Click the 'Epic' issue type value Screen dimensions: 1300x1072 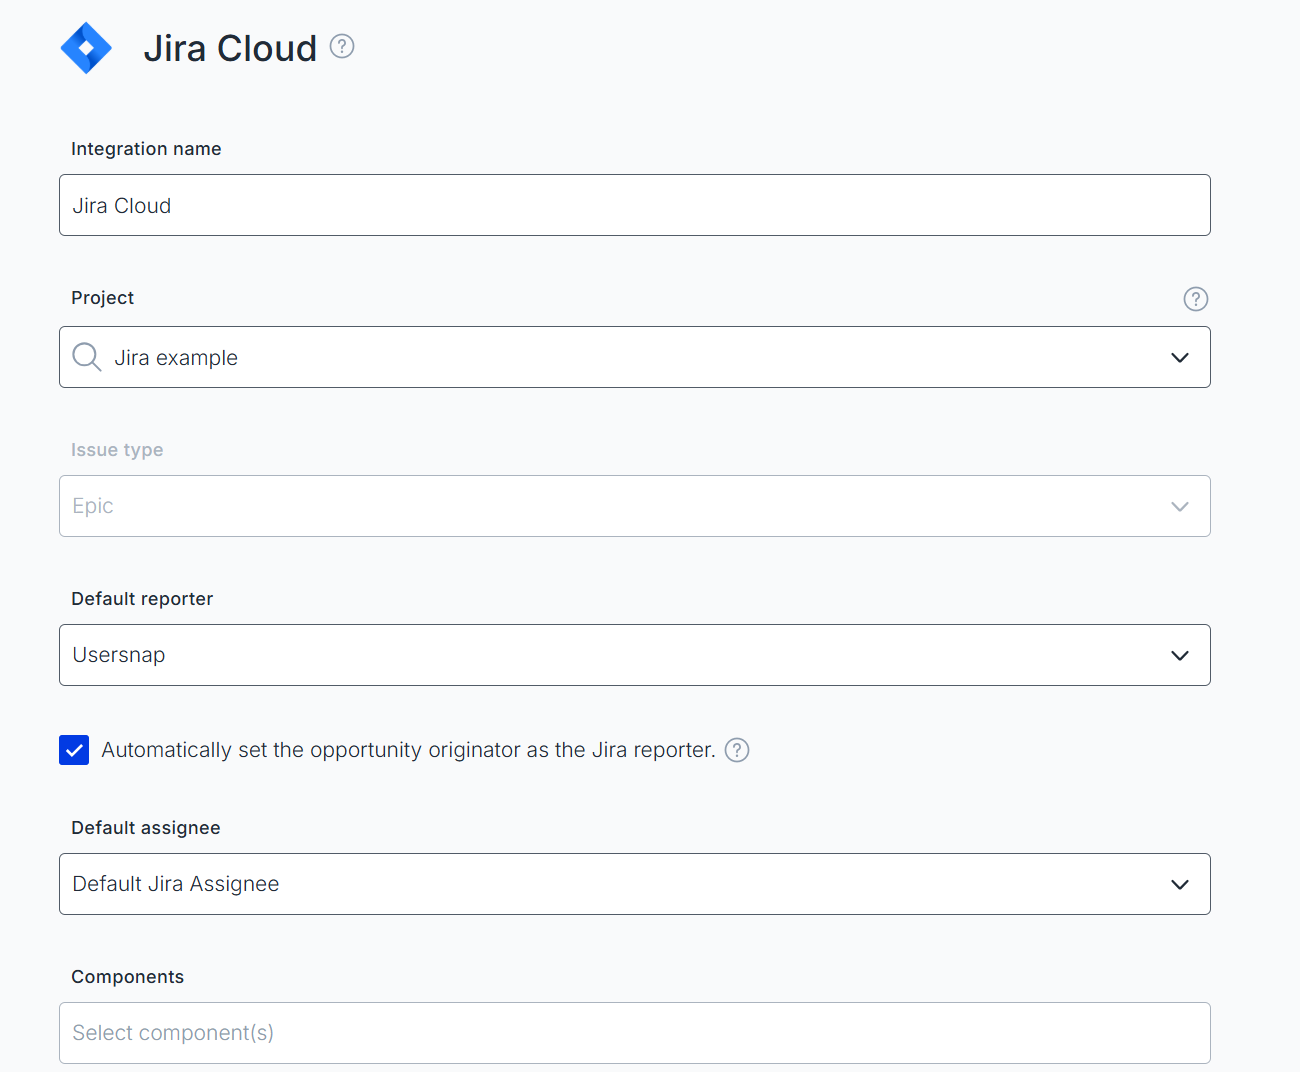[93, 506]
